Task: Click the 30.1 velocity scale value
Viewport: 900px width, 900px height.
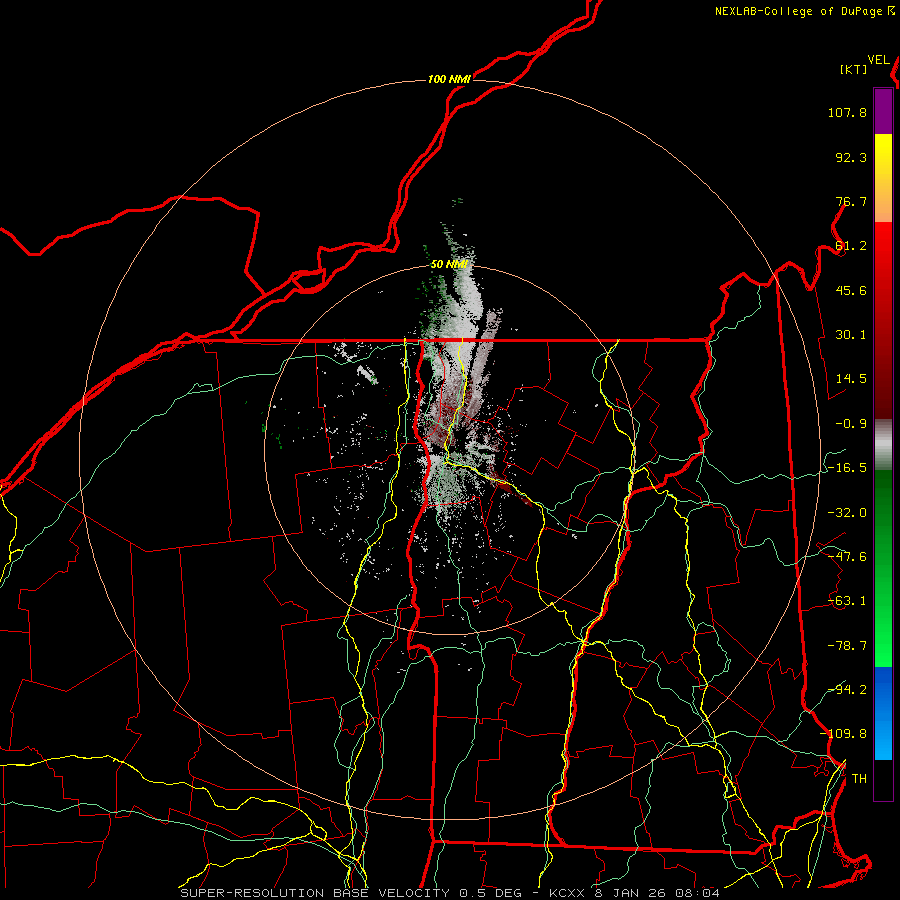Action: pos(851,335)
